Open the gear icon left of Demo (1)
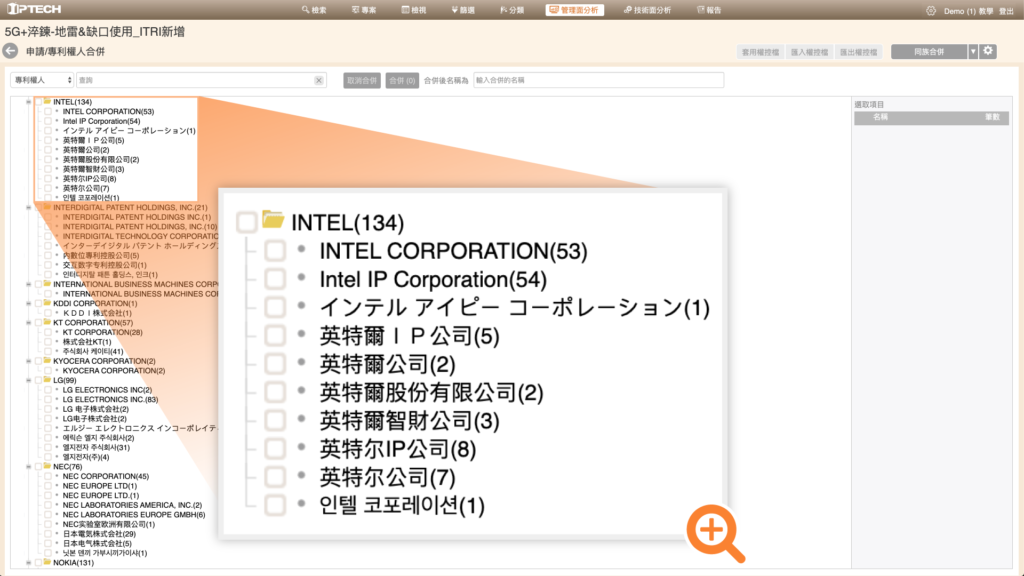Image resolution: width=1024 pixels, height=576 pixels. [931, 10]
